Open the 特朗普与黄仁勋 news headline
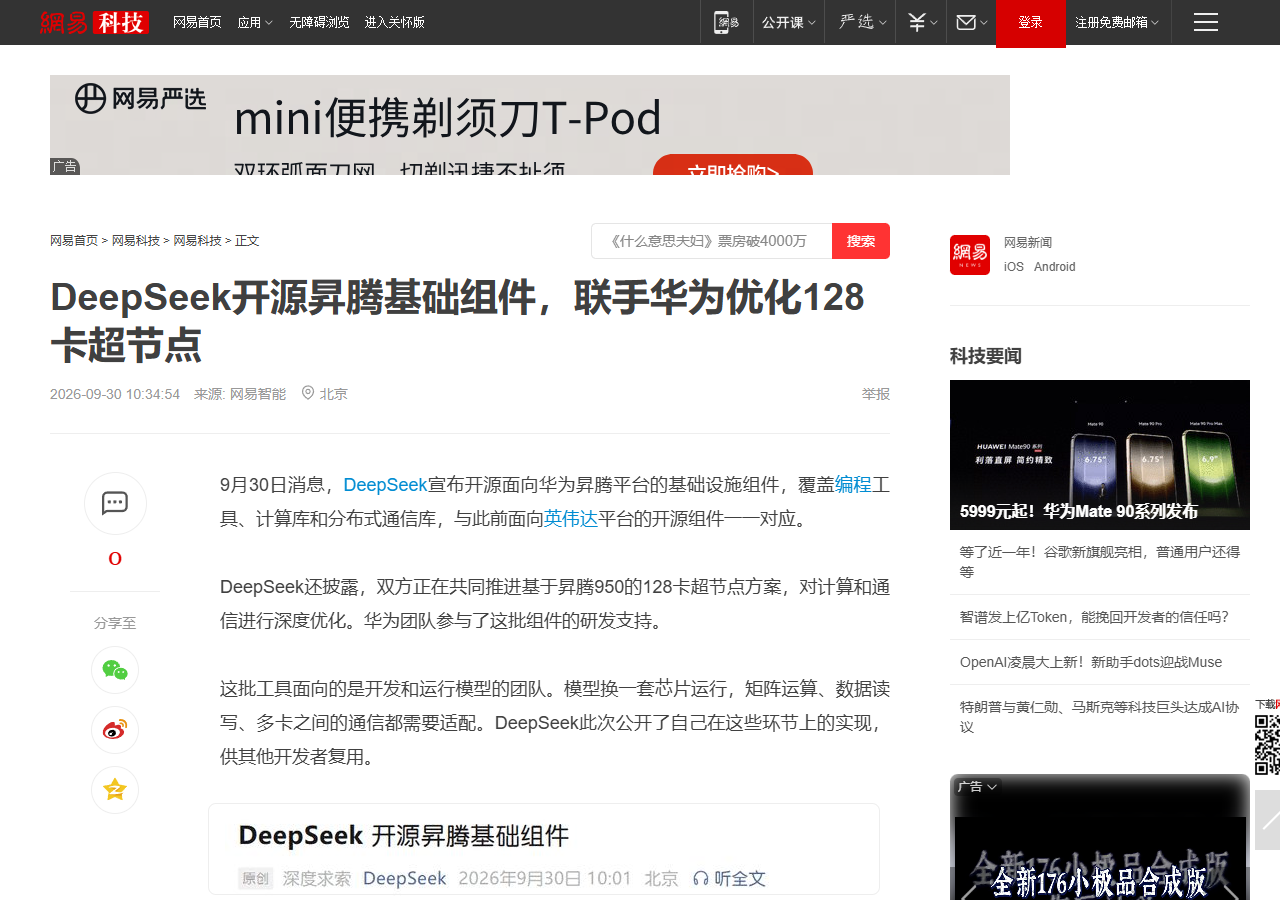Viewport: 1280px width, 900px height. [x=1100, y=717]
